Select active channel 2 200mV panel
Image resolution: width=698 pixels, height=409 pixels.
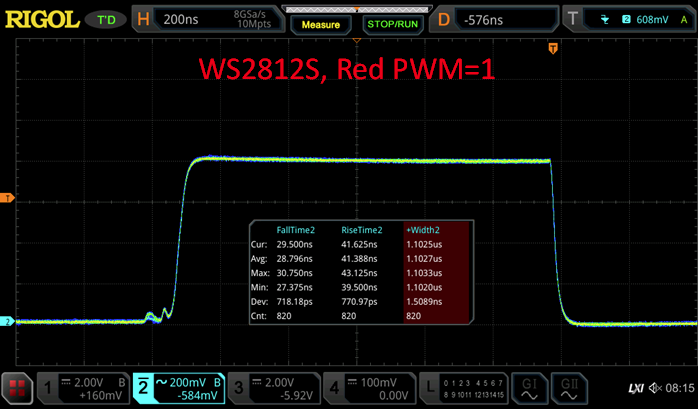tap(178, 388)
